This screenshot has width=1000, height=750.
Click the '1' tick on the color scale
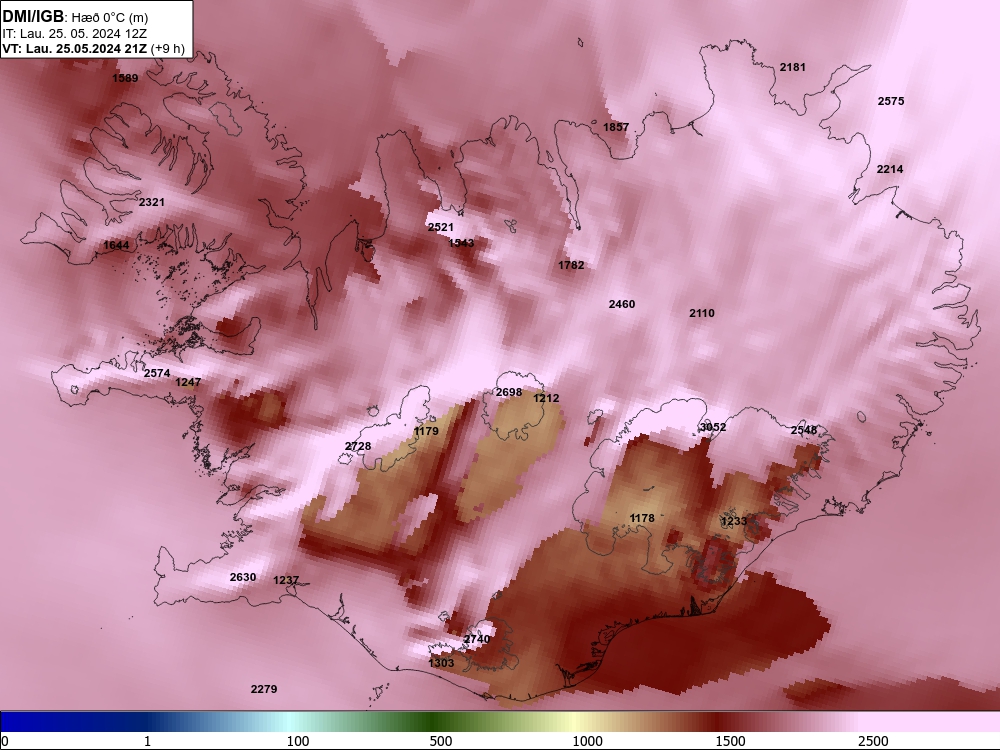[x=147, y=741]
